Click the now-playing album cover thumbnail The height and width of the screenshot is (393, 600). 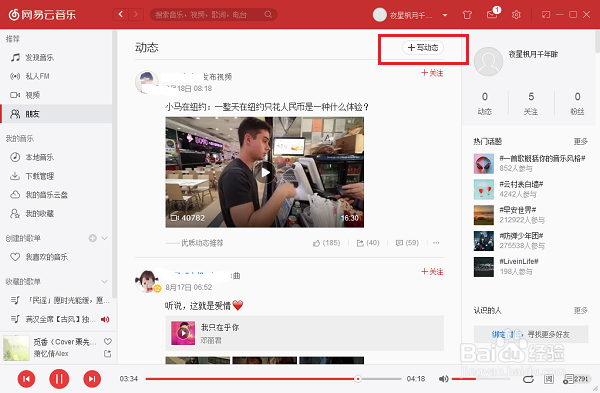pos(16,348)
